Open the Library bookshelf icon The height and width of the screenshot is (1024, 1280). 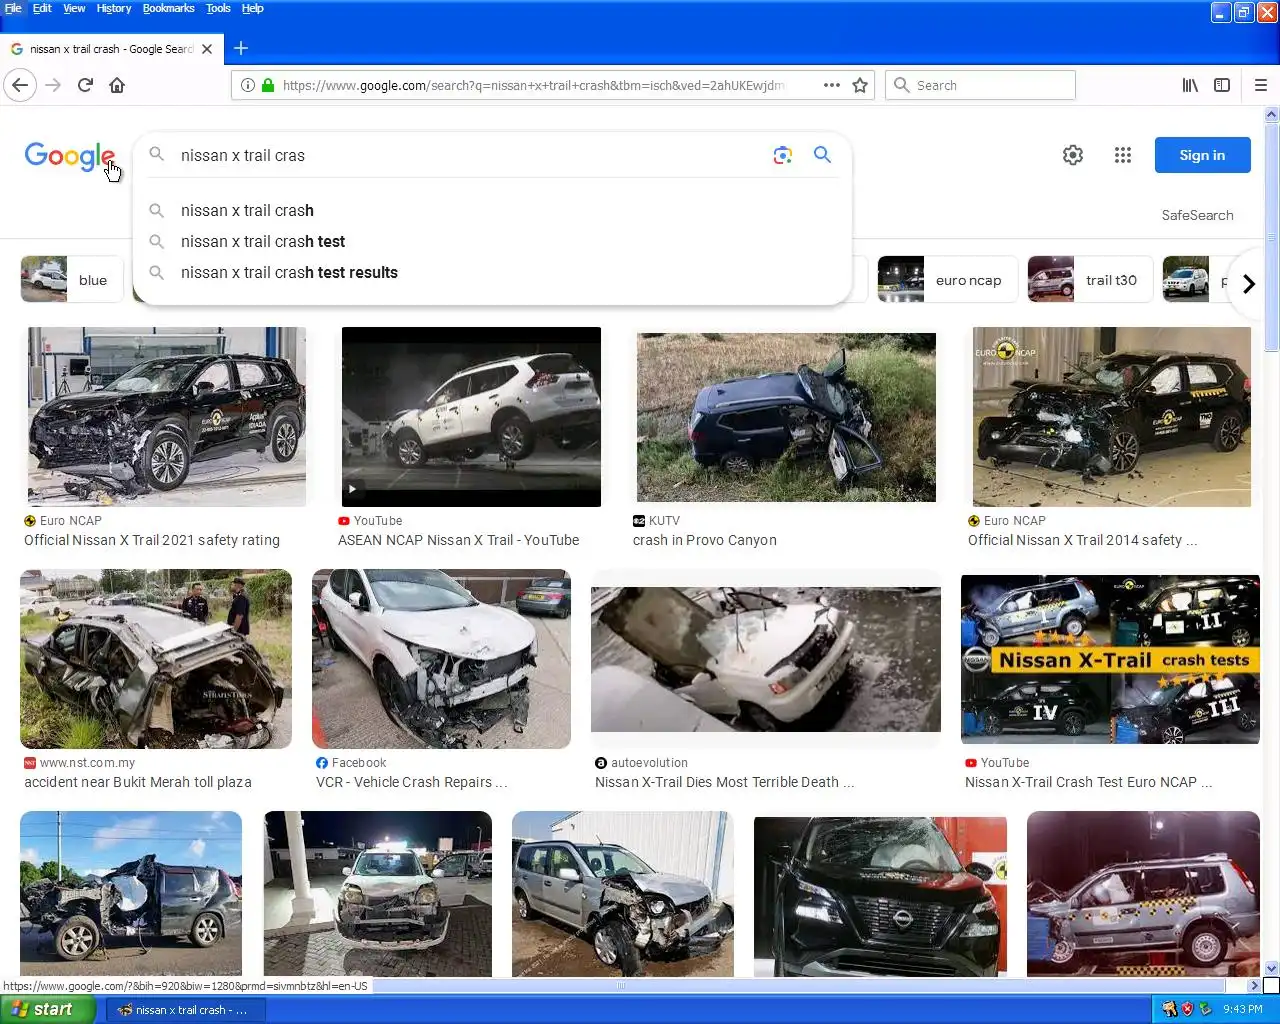click(x=1190, y=85)
